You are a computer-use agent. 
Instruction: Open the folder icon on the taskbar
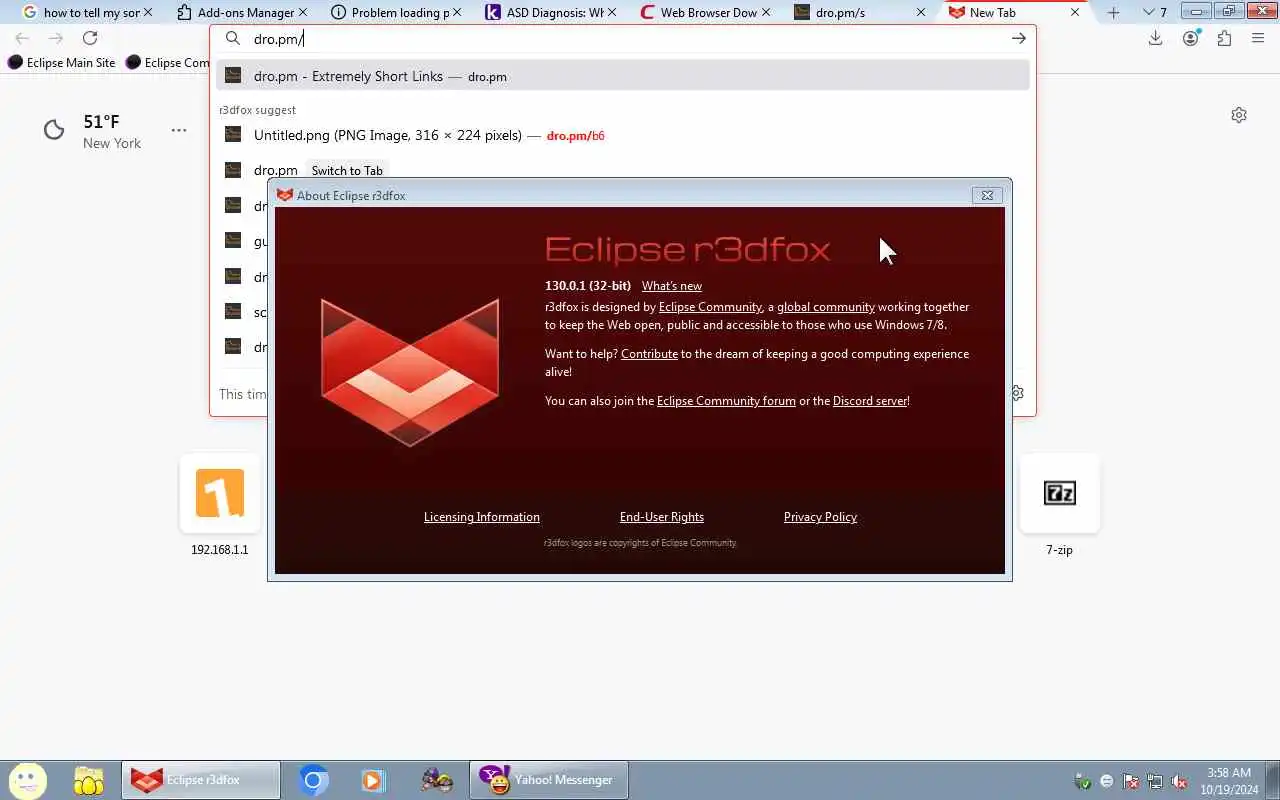89,780
